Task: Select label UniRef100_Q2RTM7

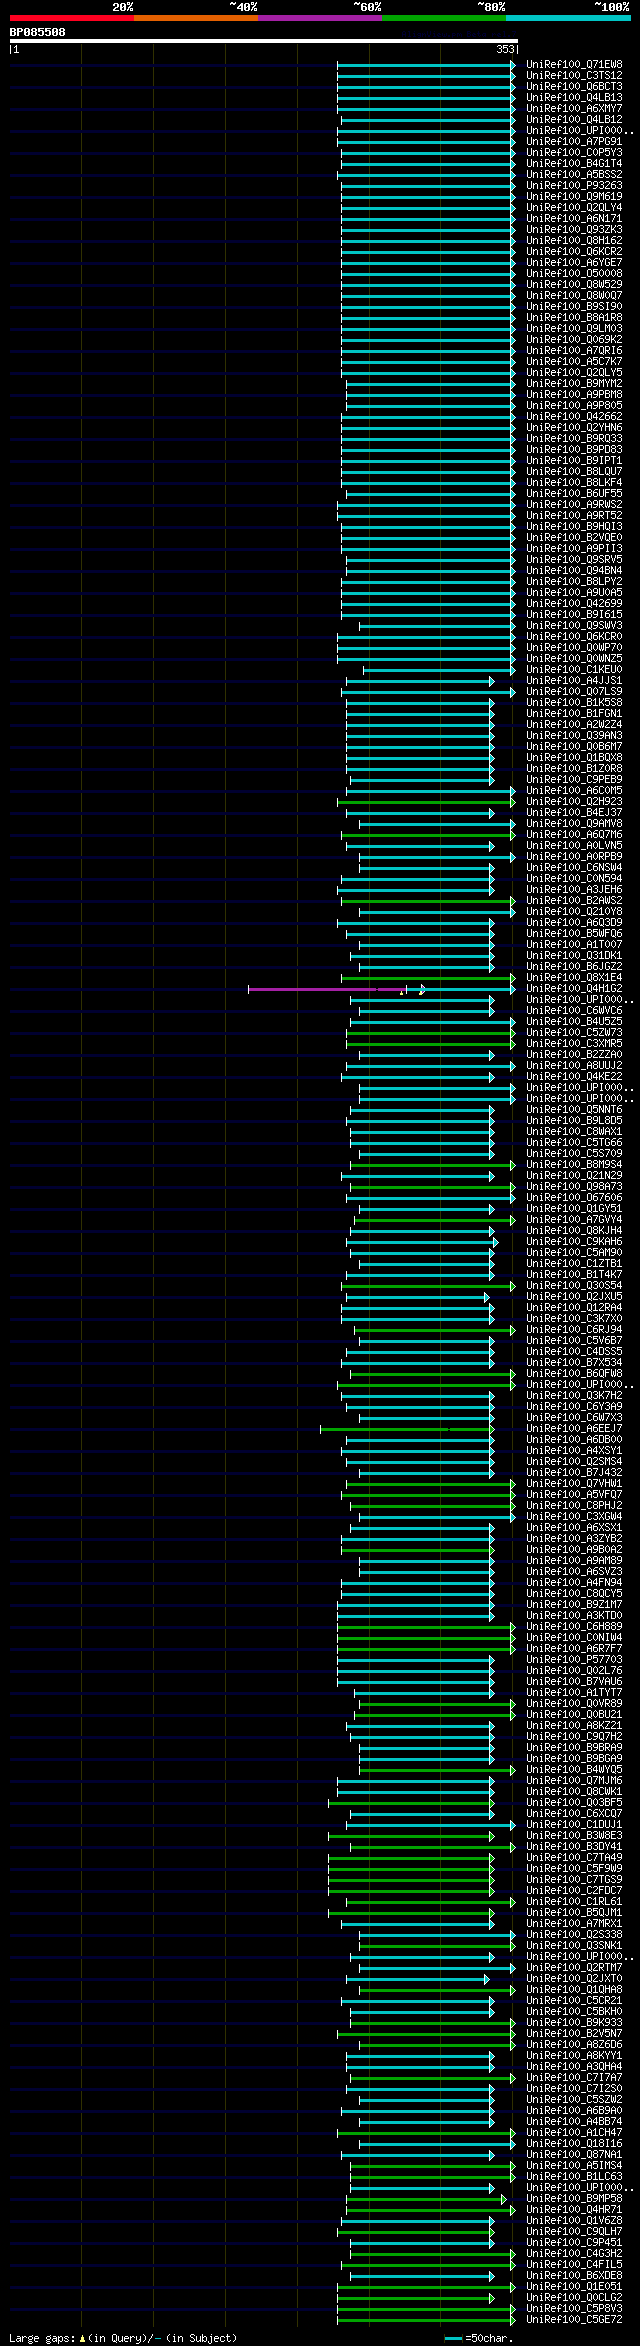Action: (x=574, y=1968)
